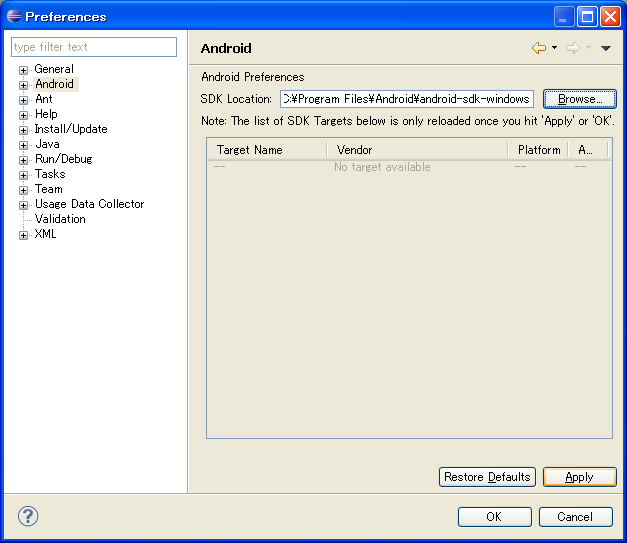Expand the Run/Debug tree node
627x543 pixels.
pos(23,160)
